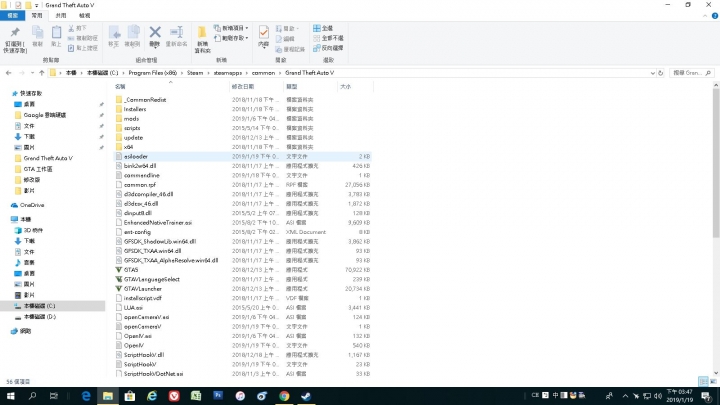
Task: Click steamapps in the breadcrumb path
Action: [x=227, y=73]
